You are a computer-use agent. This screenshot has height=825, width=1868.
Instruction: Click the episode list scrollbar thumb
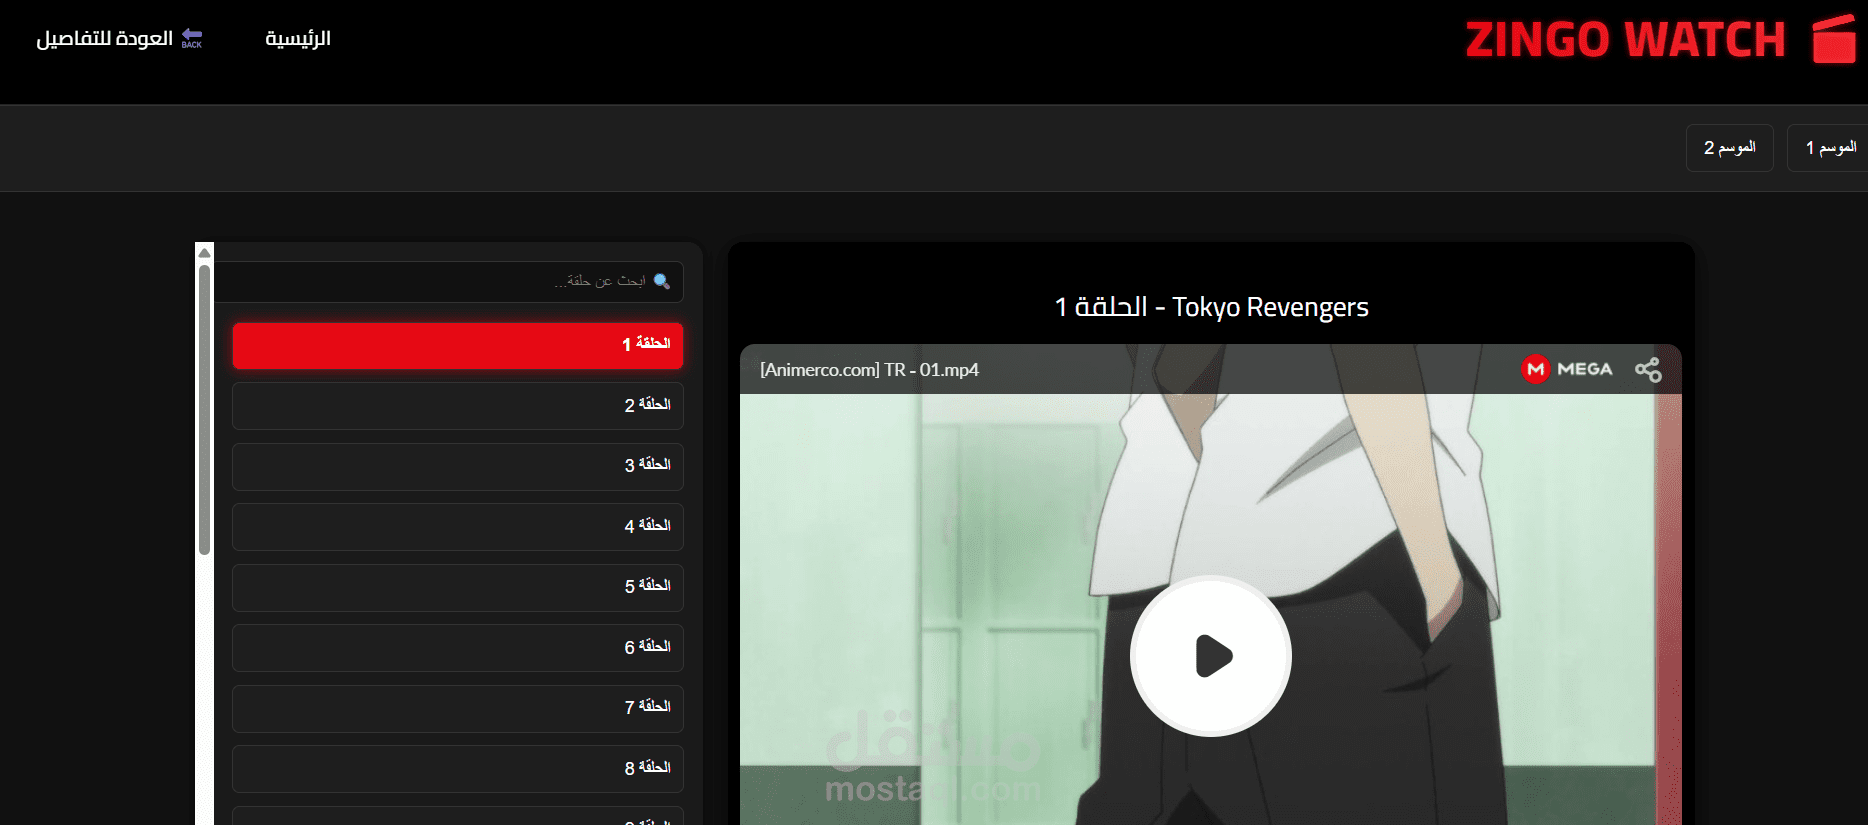click(204, 408)
